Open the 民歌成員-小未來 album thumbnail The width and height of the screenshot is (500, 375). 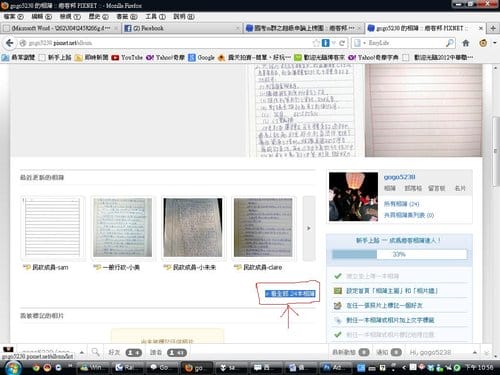[x=193, y=228]
